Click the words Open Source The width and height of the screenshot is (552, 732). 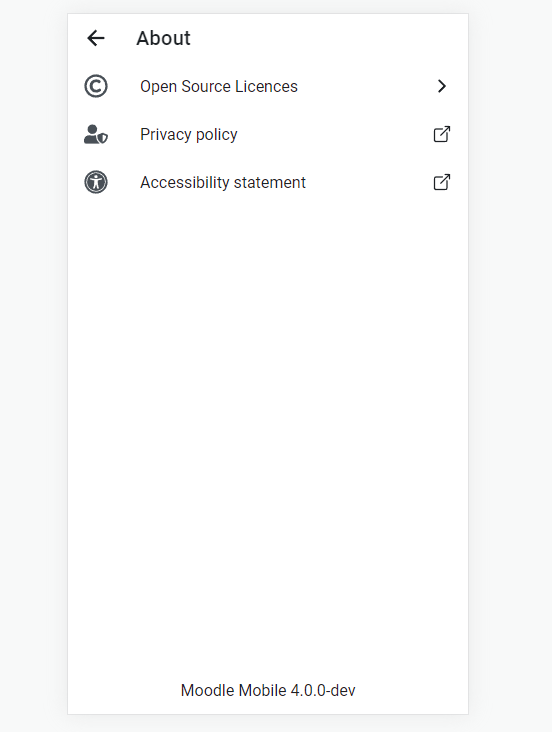coord(185,87)
